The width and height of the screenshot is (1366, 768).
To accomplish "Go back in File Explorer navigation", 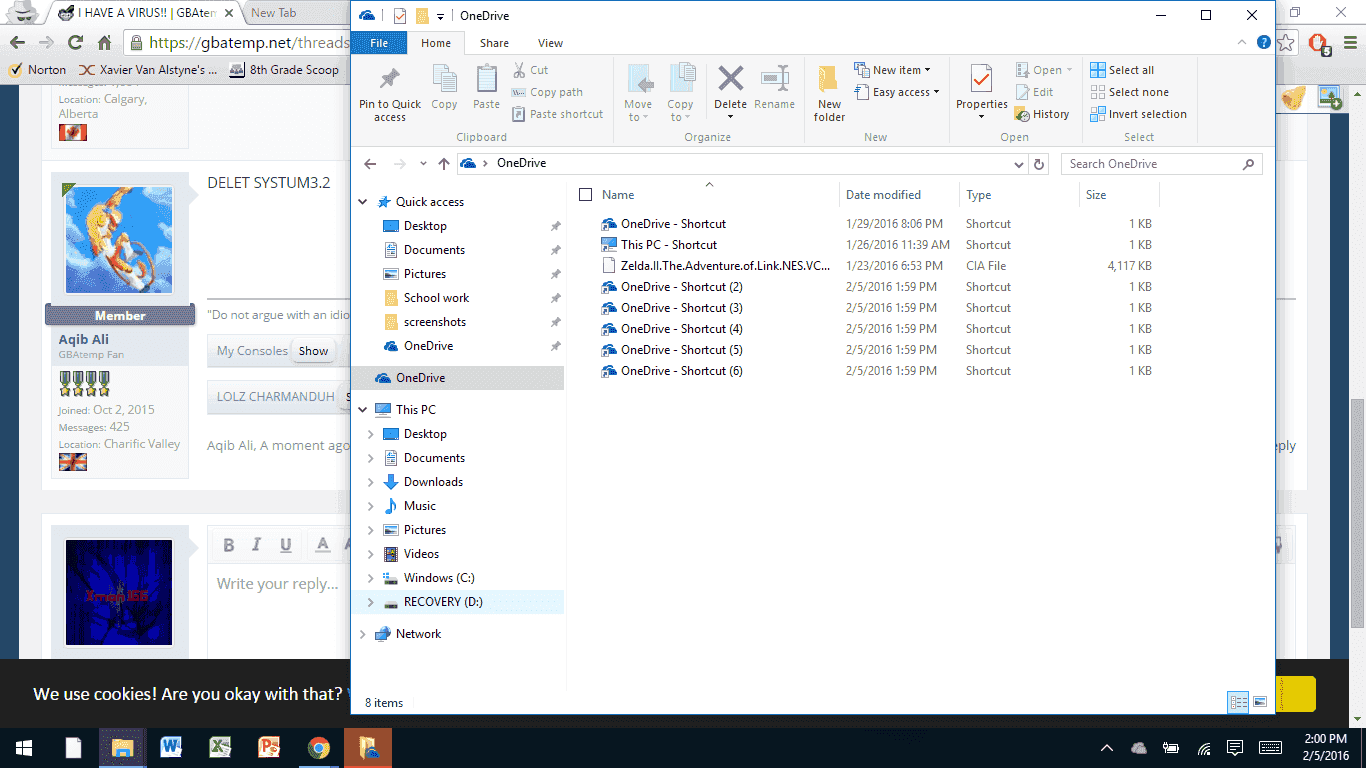I will tap(370, 164).
